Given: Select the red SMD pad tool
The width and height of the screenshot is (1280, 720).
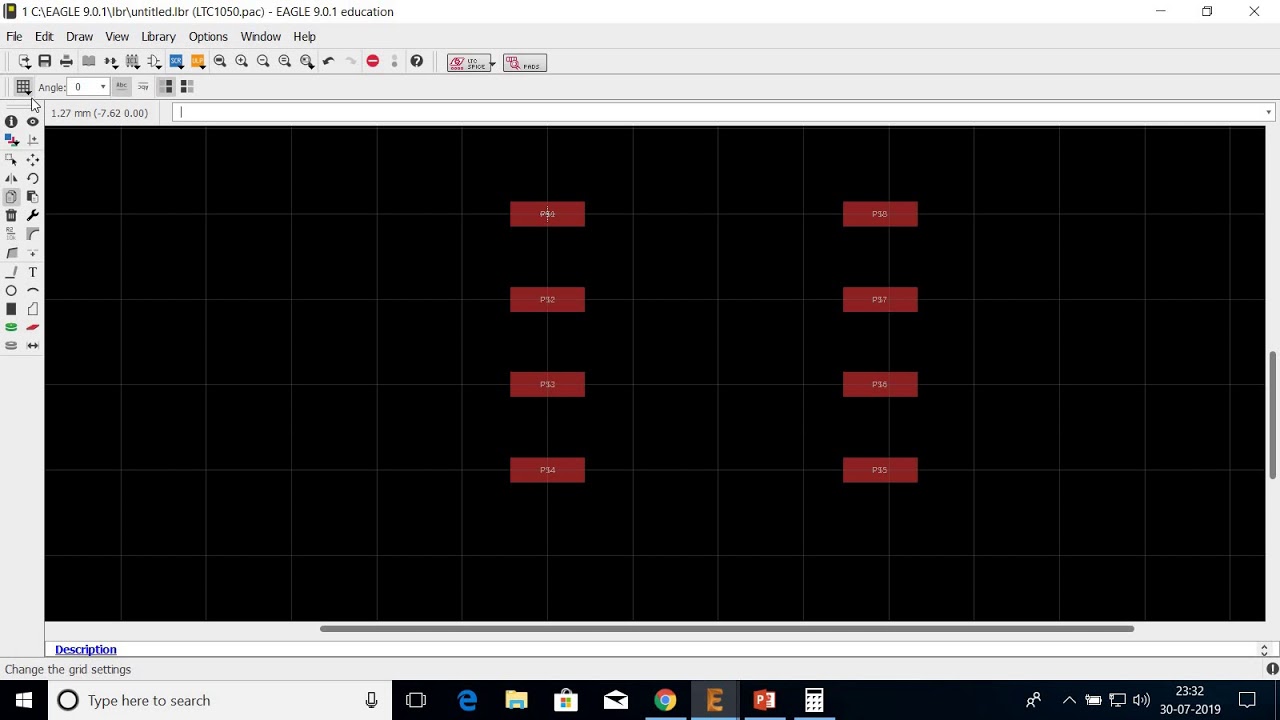Looking at the screenshot, I should click(x=33, y=327).
